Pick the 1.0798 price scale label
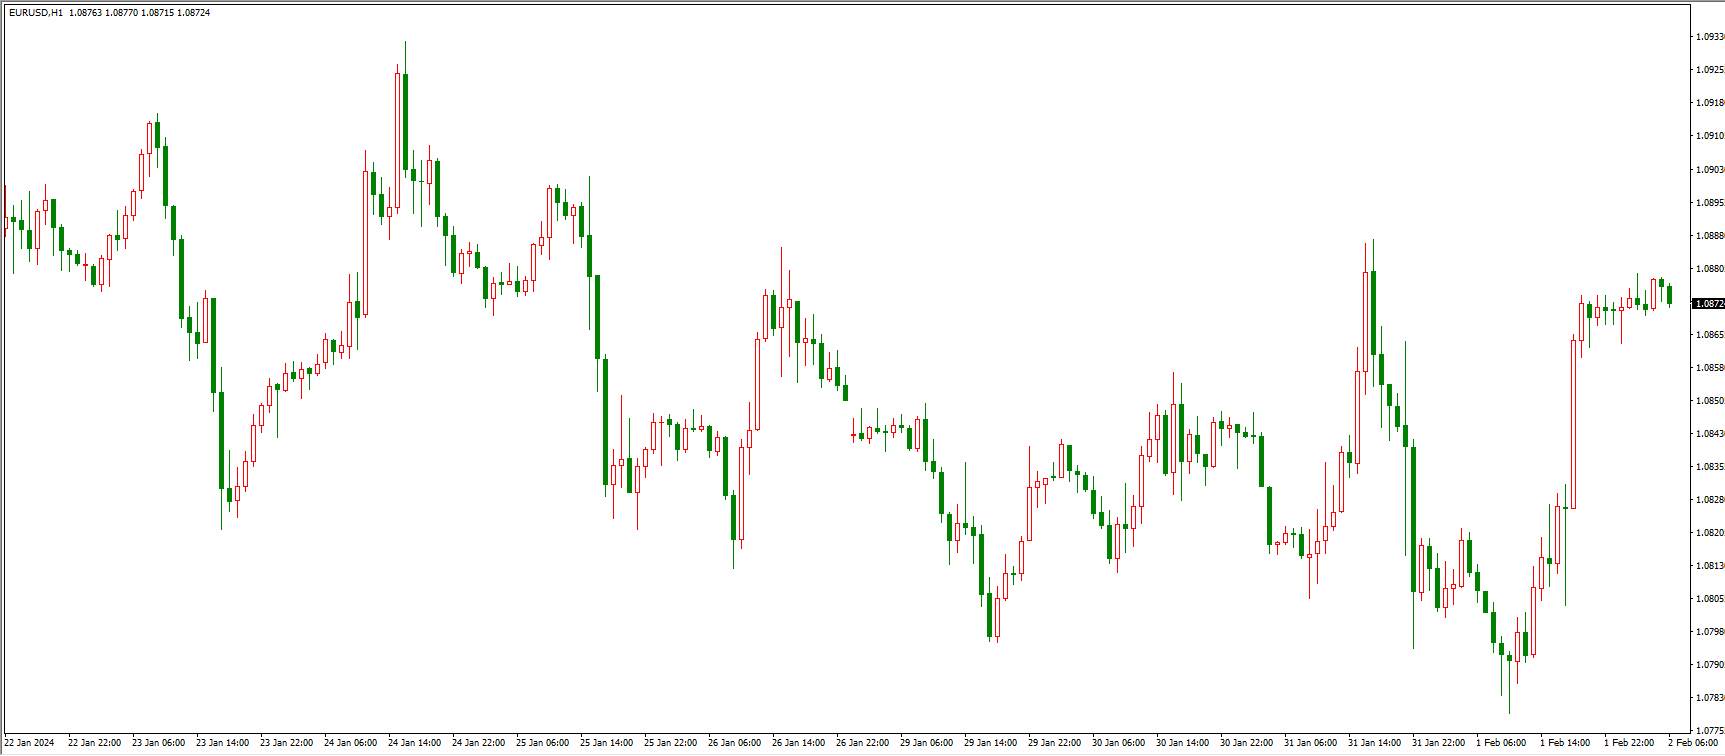The width and height of the screenshot is (1725, 756). (x=1710, y=631)
